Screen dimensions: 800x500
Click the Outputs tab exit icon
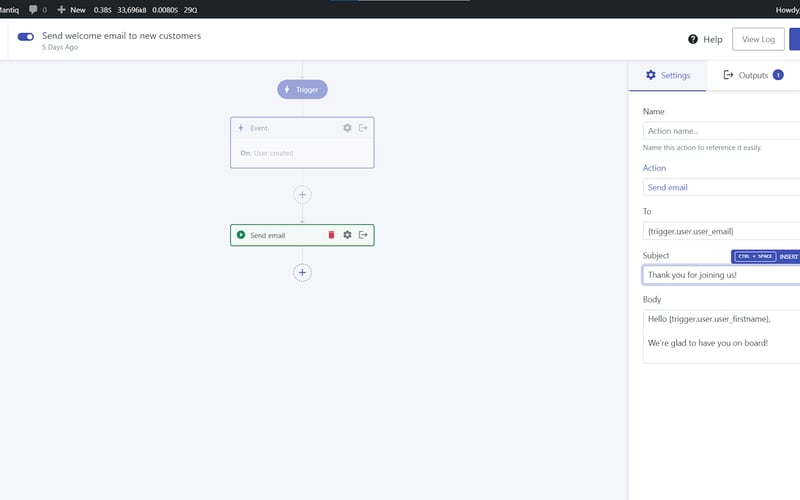pyautogui.click(x=728, y=75)
